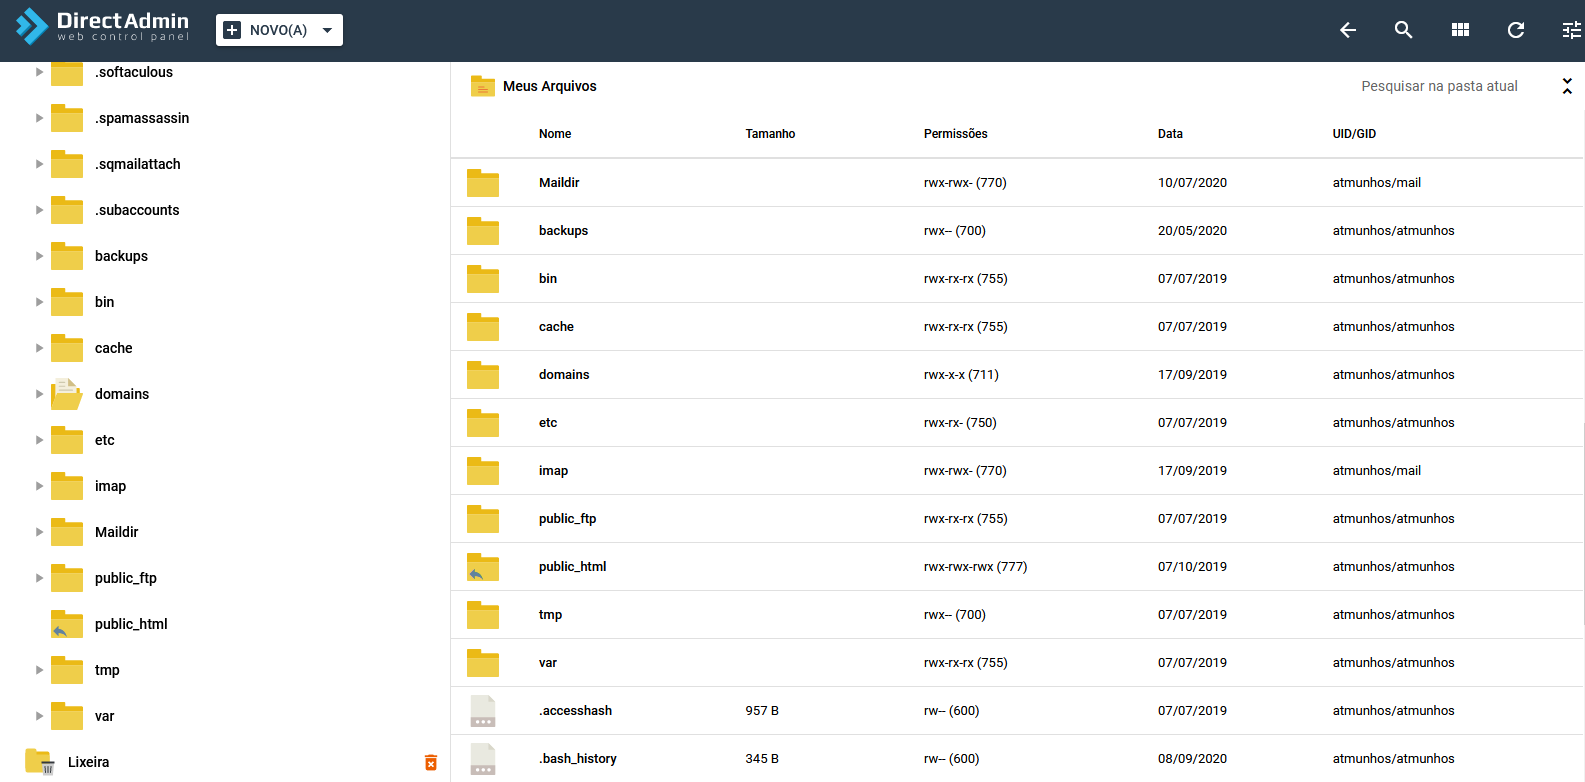The height and width of the screenshot is (782, 1585).
Task: Select the .accesshash file name
Action: tap(575, 710)
